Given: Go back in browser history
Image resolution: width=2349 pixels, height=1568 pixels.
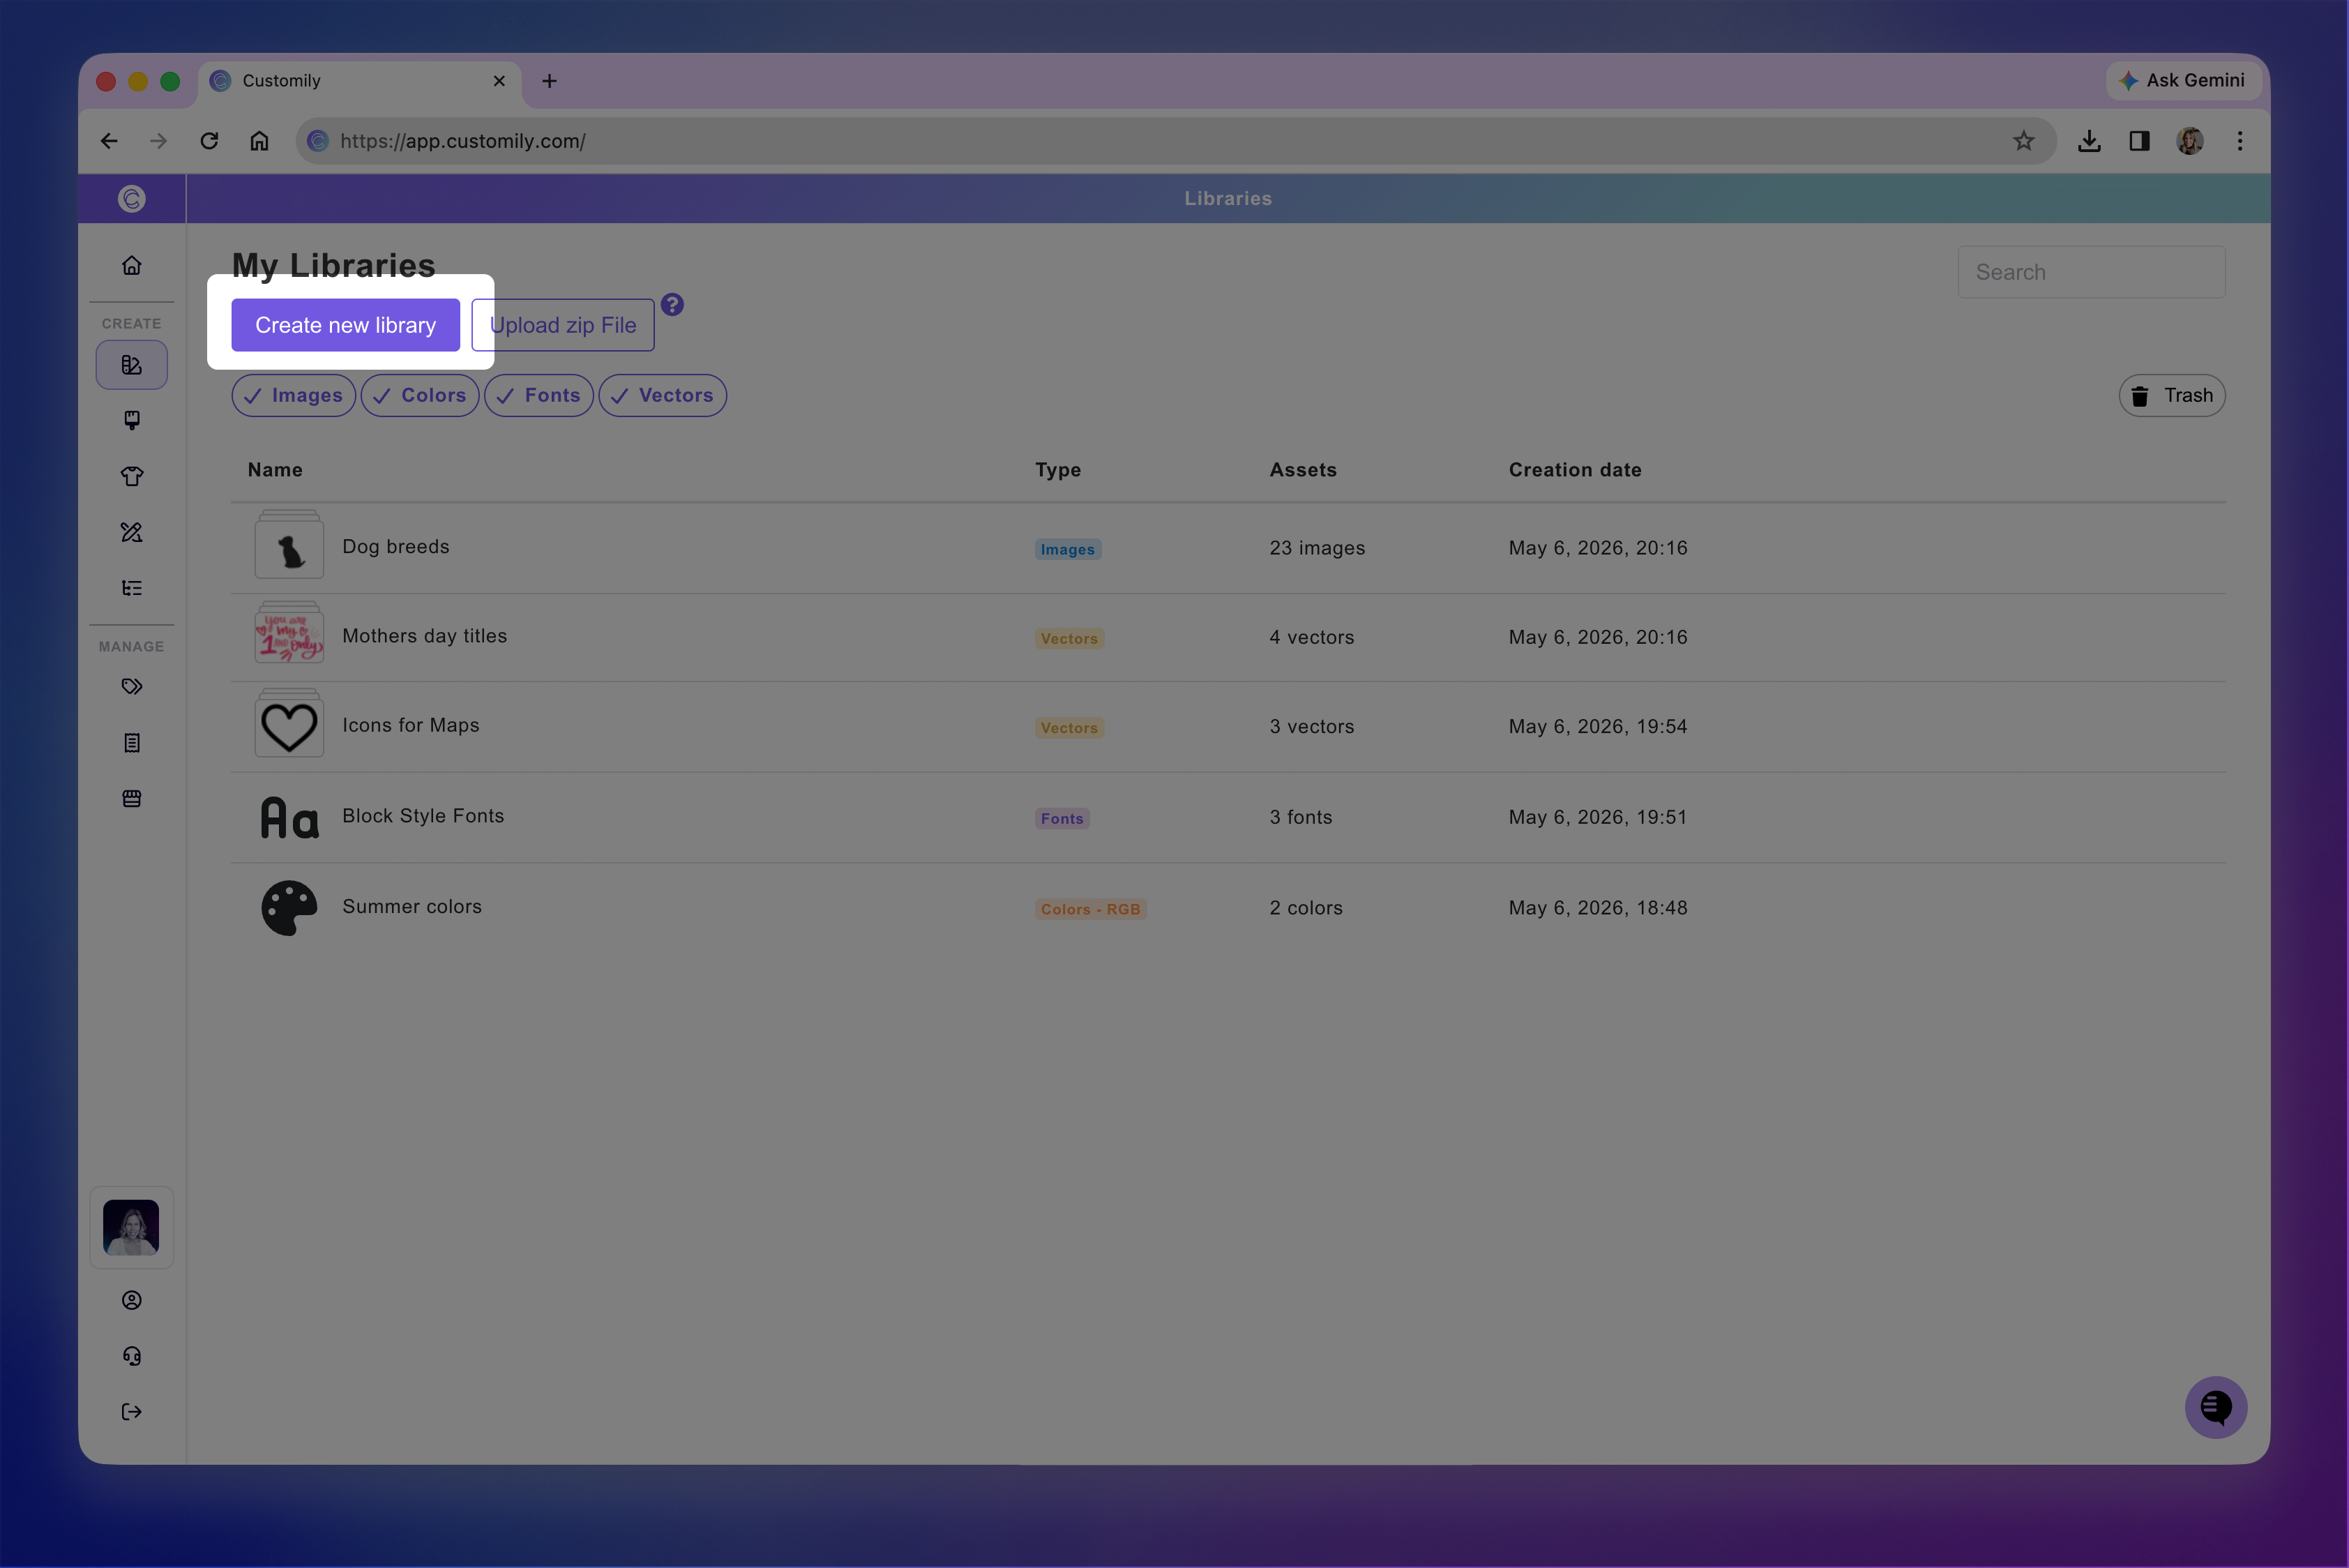Looking at the screenshot, I should tap(109, 141).
